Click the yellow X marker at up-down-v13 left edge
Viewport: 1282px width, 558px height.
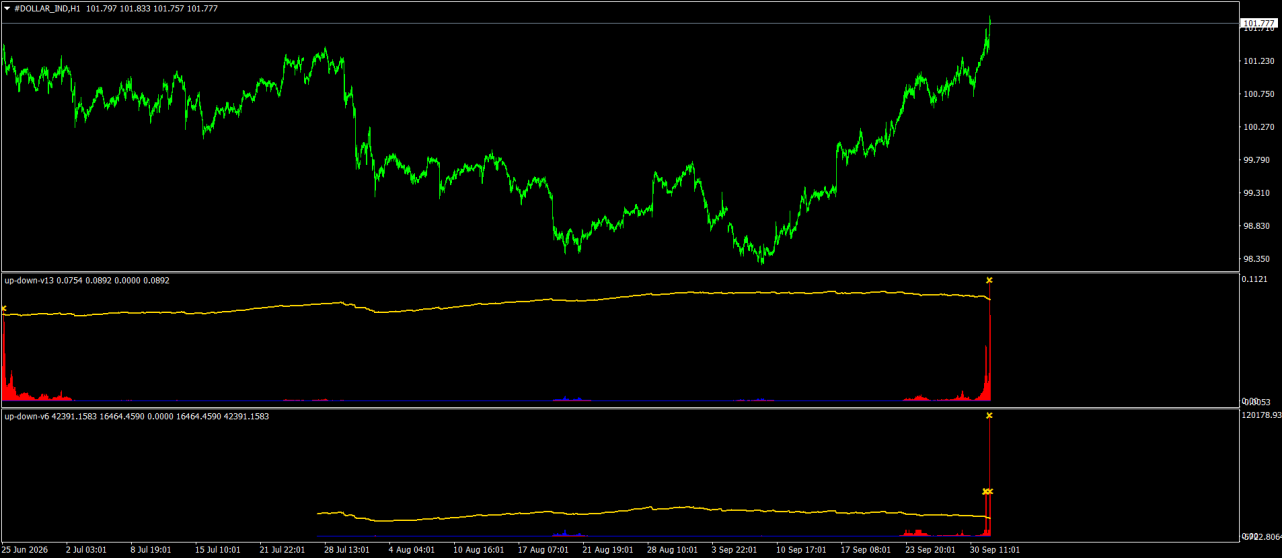pyautogui.click(x=3, y=309)
